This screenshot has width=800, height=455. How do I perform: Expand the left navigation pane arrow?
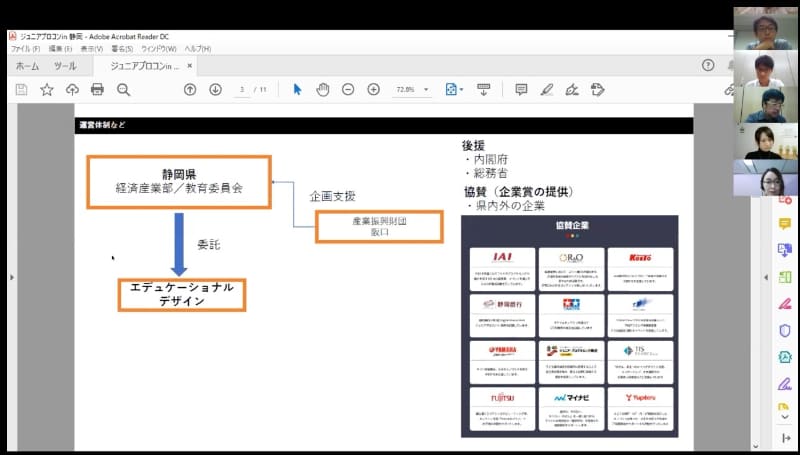tap(12, 277)
